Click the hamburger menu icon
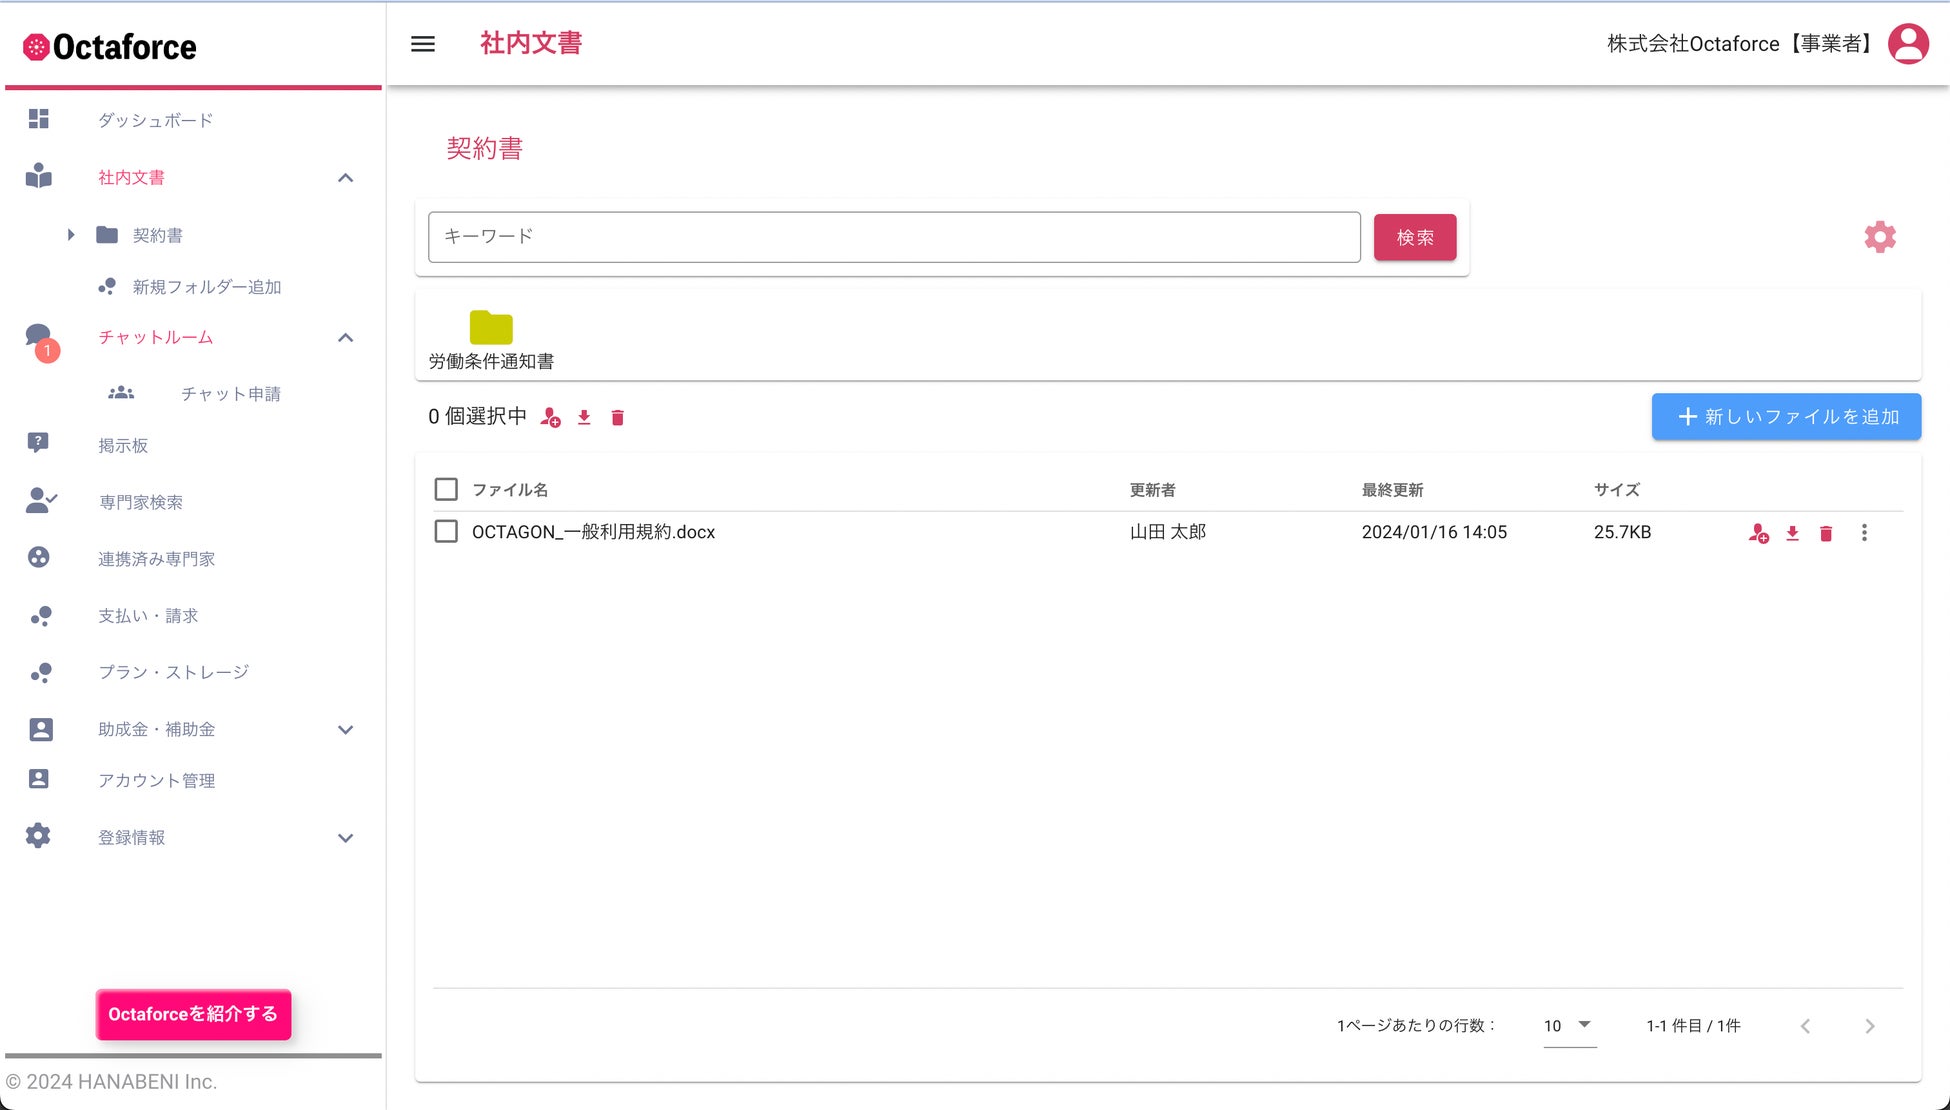The width and height of the screenshot is (1950, 1110). tap(423, 44)
